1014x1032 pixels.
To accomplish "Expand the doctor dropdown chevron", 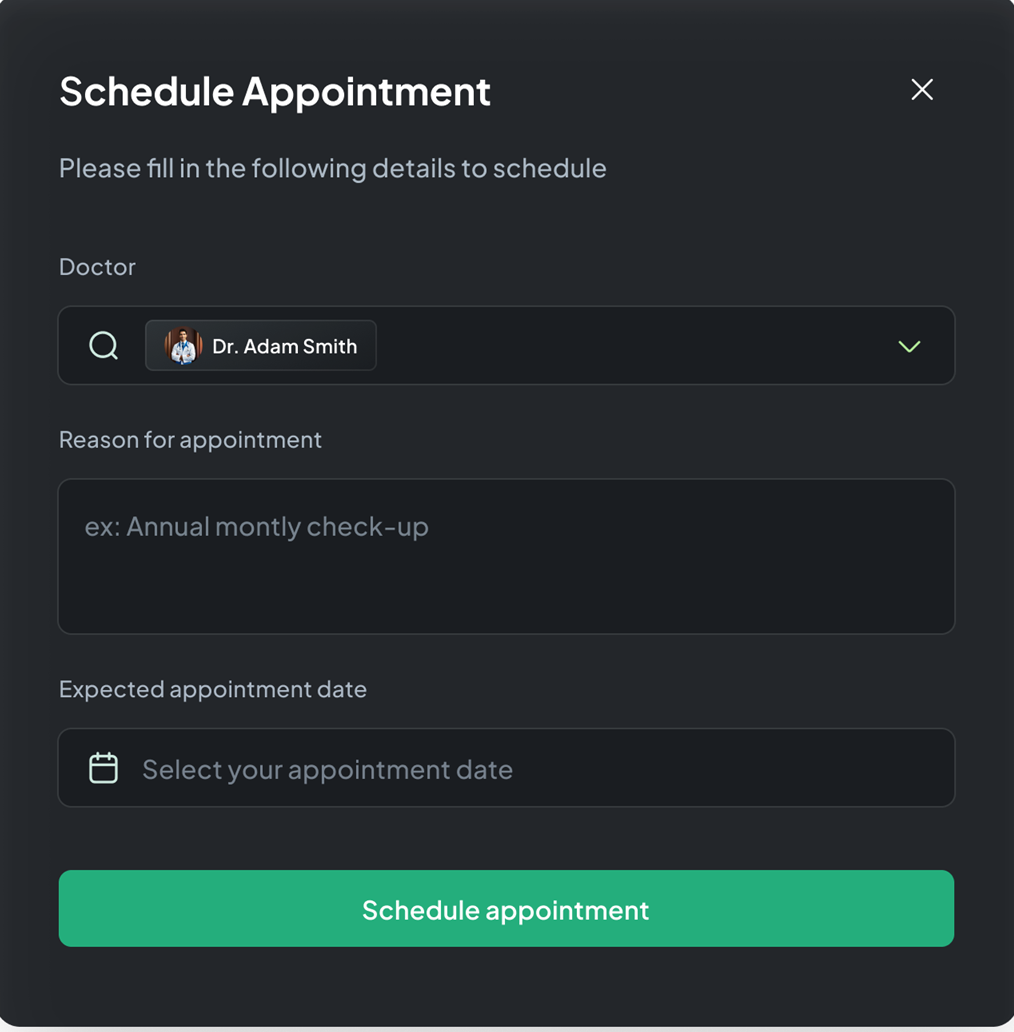I will pyautogui.click(x=909, y=347).
